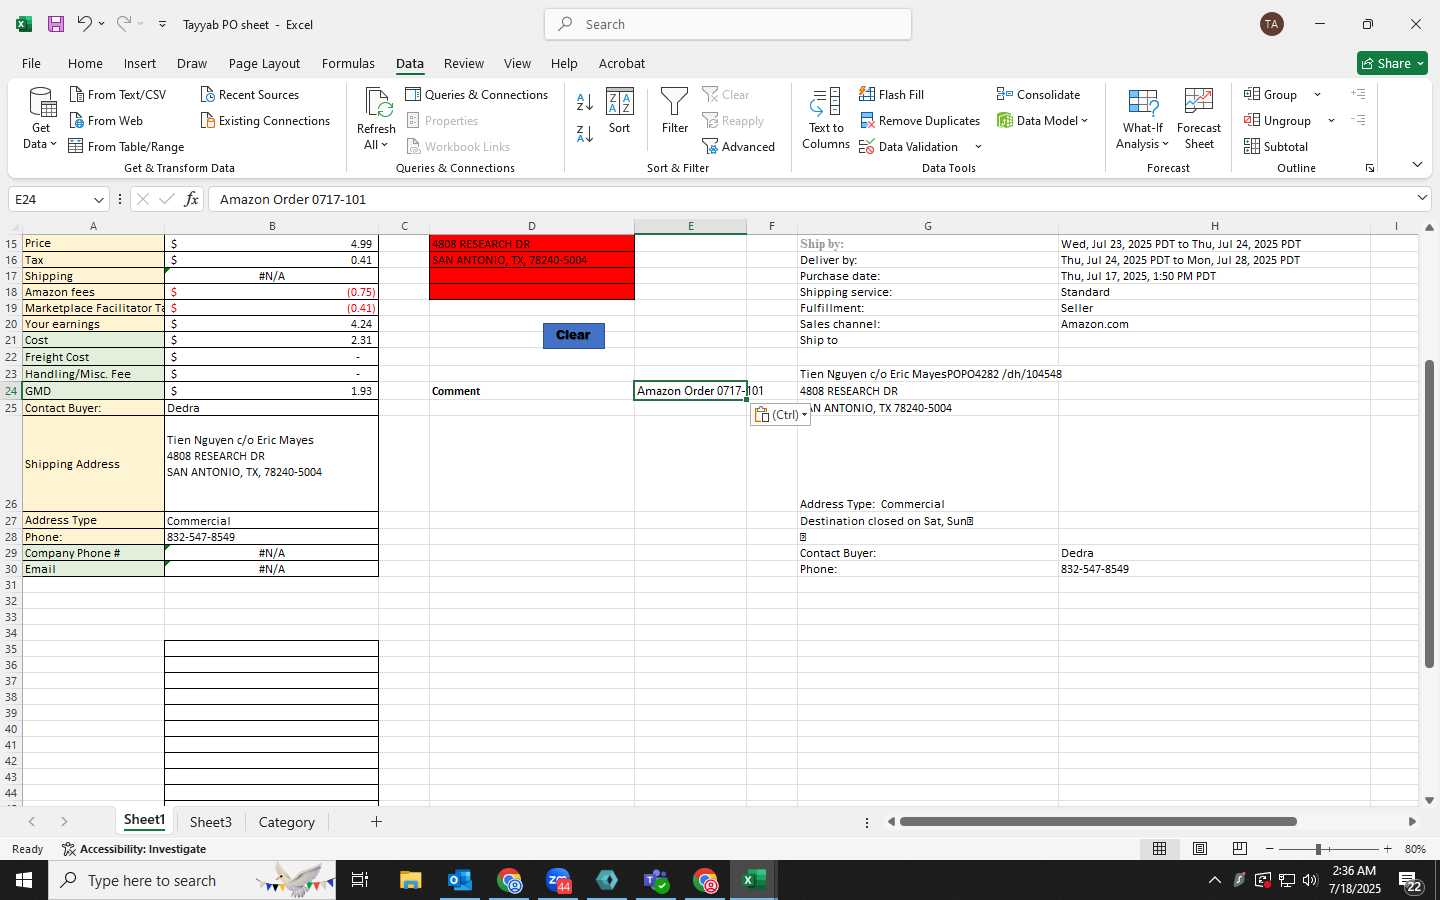Adjust the zoom slider handle

tap(1318, 849)
